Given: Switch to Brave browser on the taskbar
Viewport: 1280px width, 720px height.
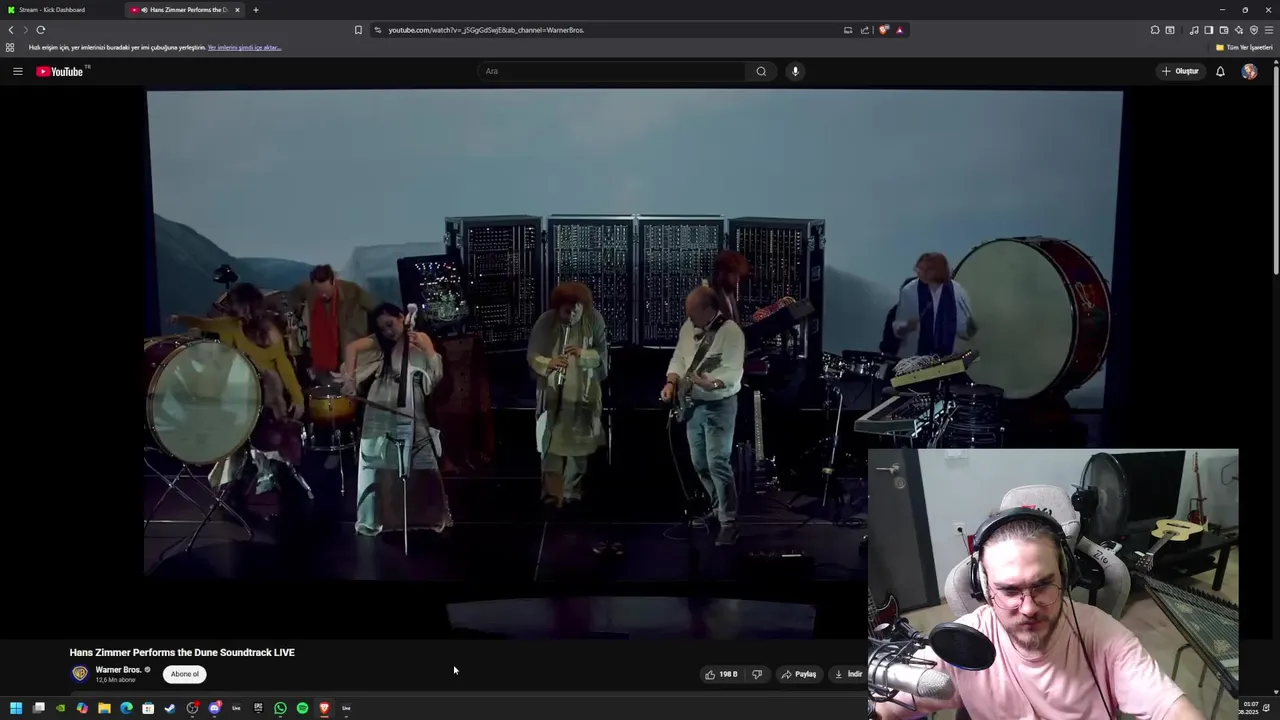Looking at the screenshot, I should tap(324, 708).
